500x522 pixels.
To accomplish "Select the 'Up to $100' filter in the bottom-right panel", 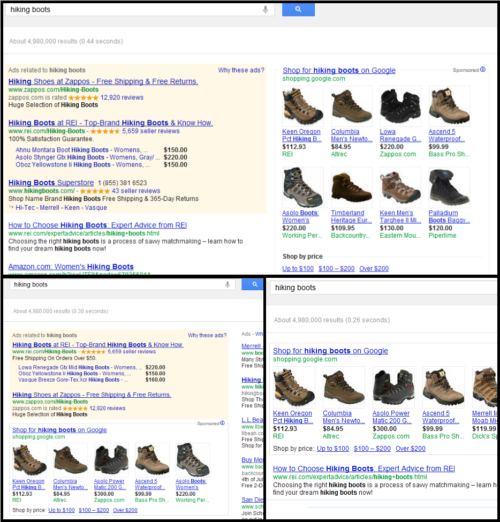I will [x=333, y=449].
